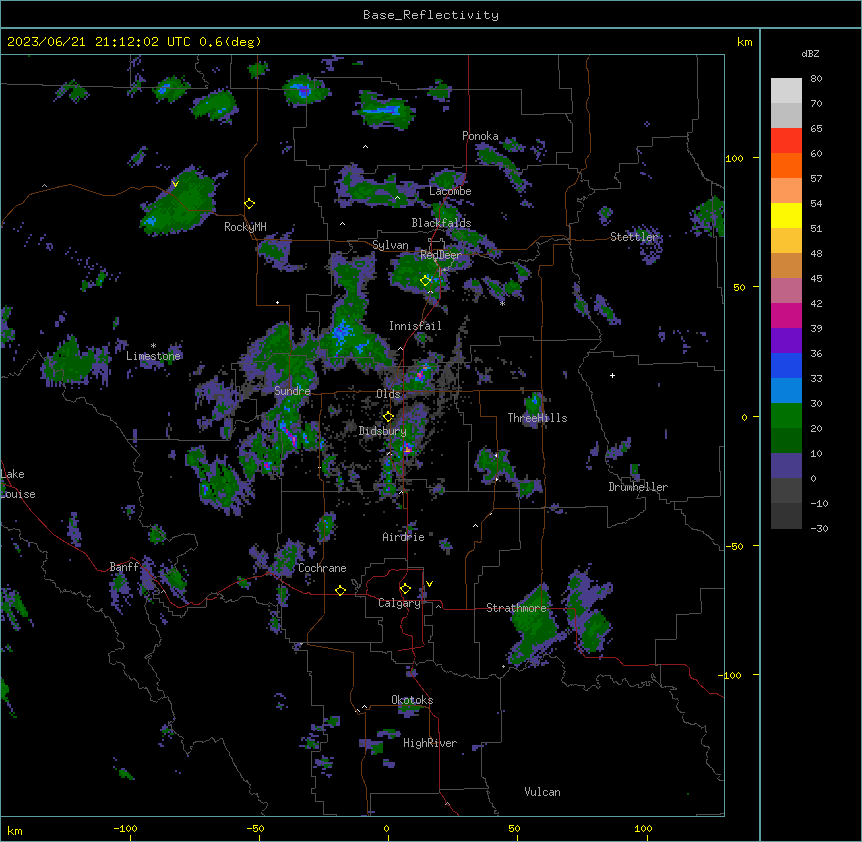Click the Drumheller label
This screenshot has height=842, width=862.
coord(638,487)
